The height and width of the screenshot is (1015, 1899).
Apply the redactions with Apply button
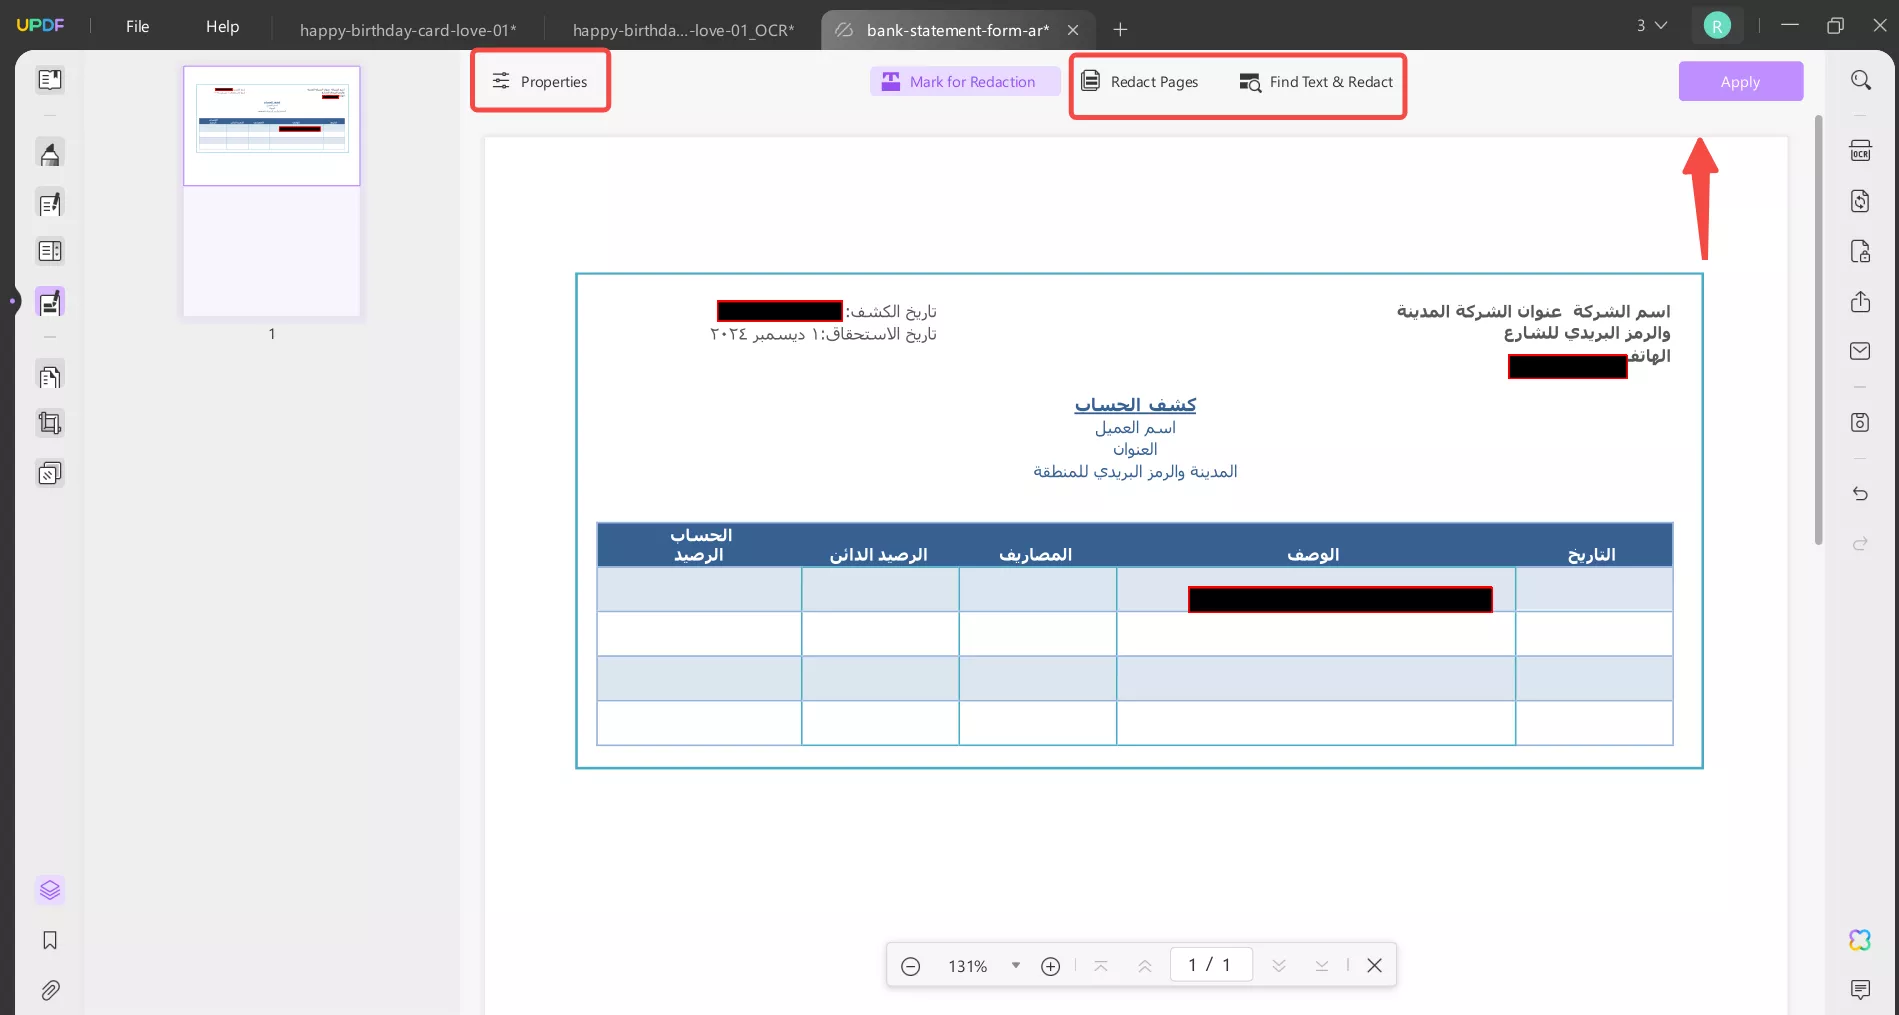(x=1740, y=81)
